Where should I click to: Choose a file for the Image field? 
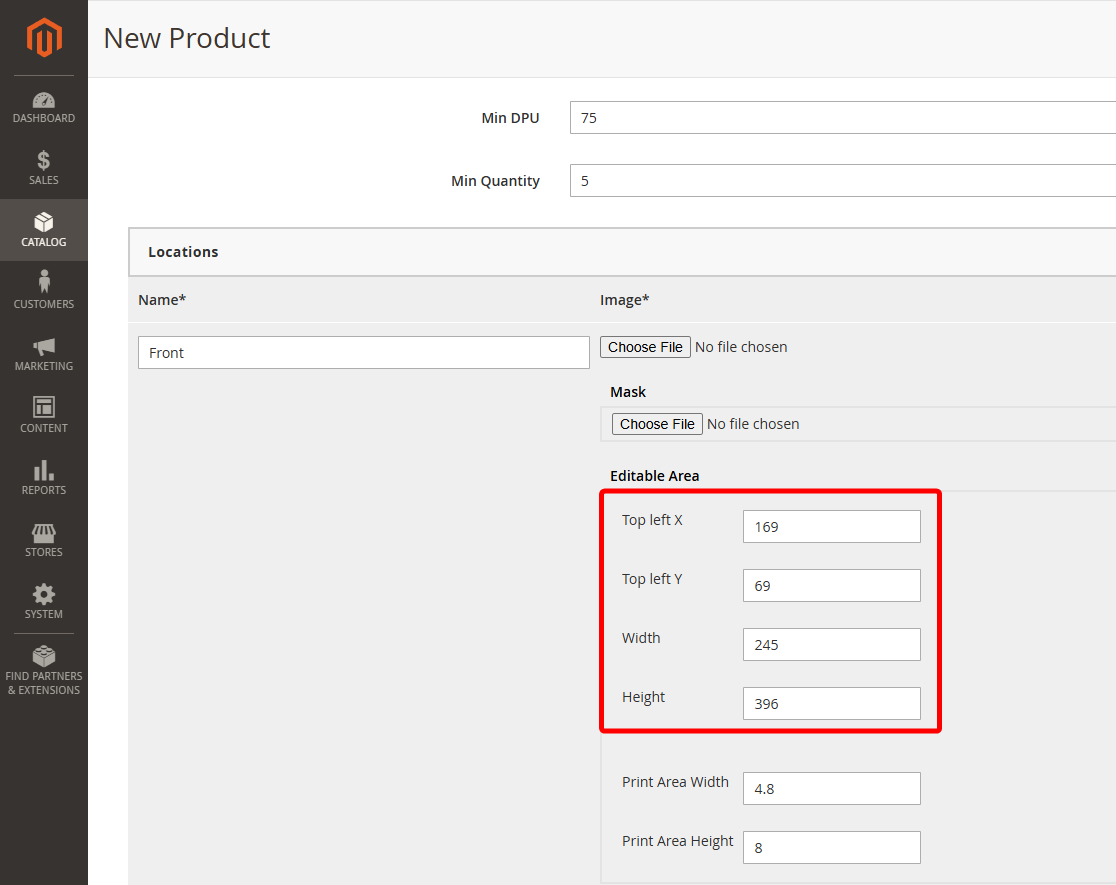(645, 347)
